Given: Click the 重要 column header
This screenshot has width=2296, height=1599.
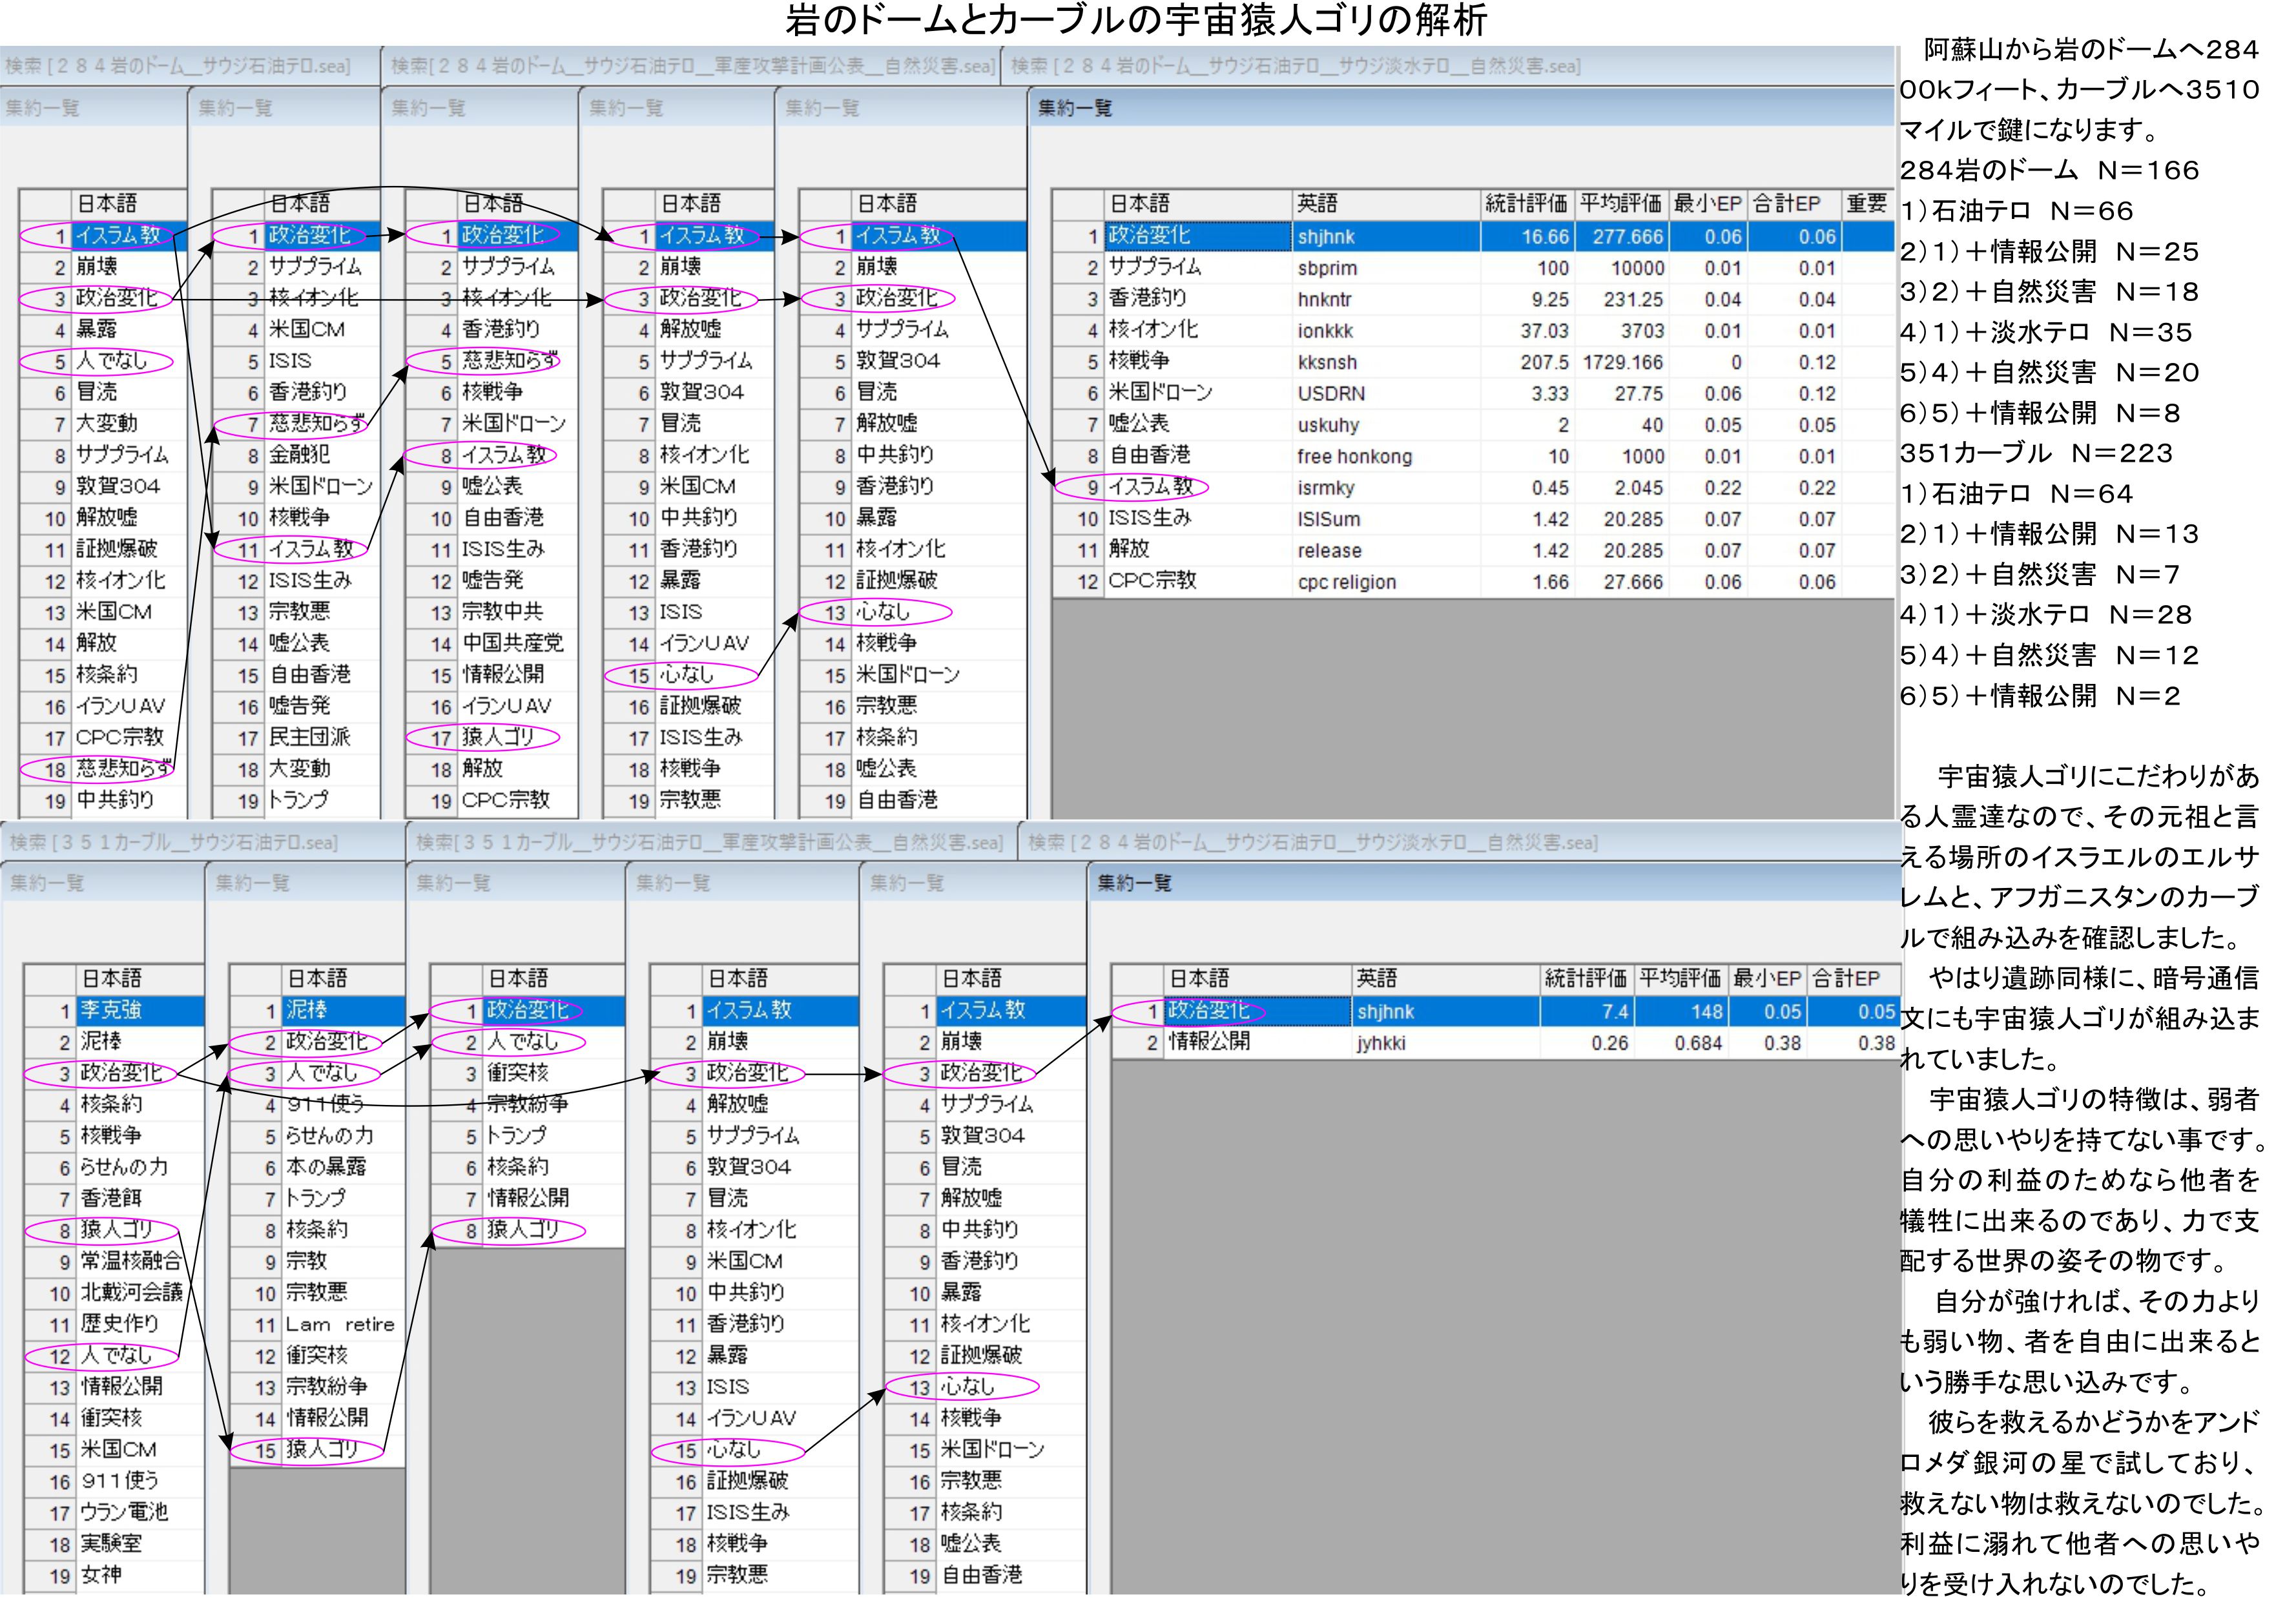Looking at the screenshot, I should pyautogui.click(x=1866, y=204).
